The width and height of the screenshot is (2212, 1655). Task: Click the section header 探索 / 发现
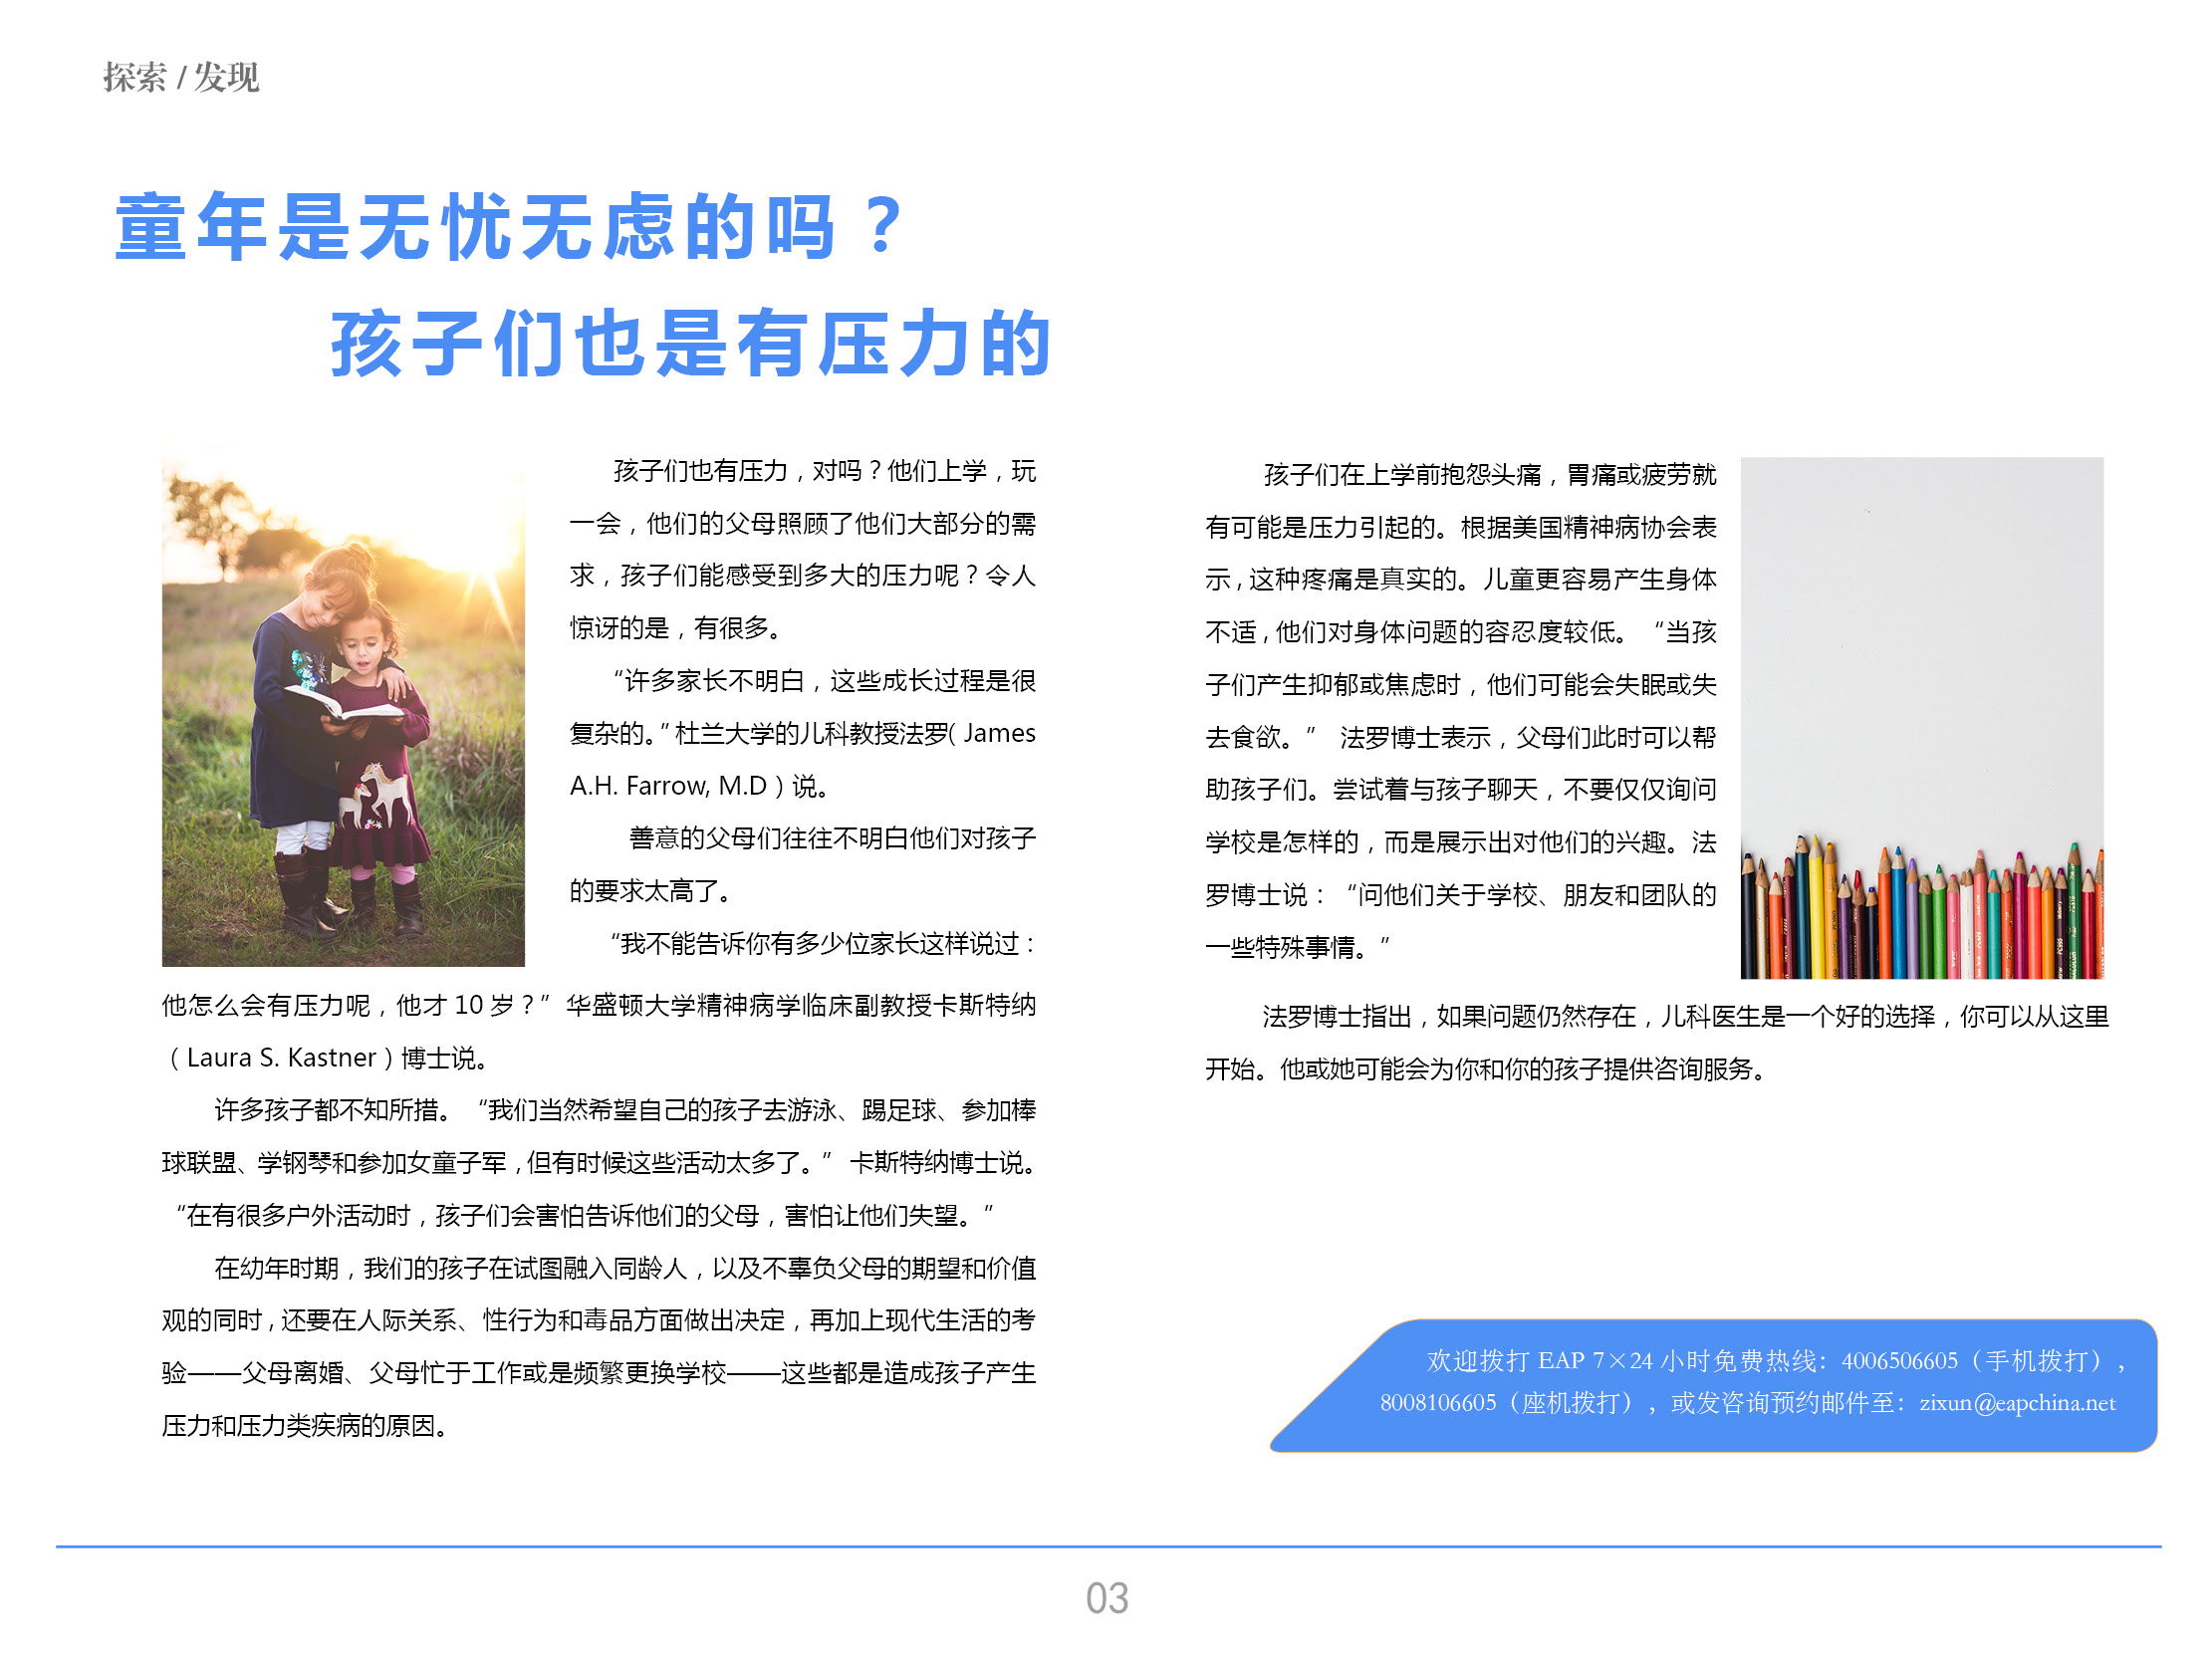181,78
